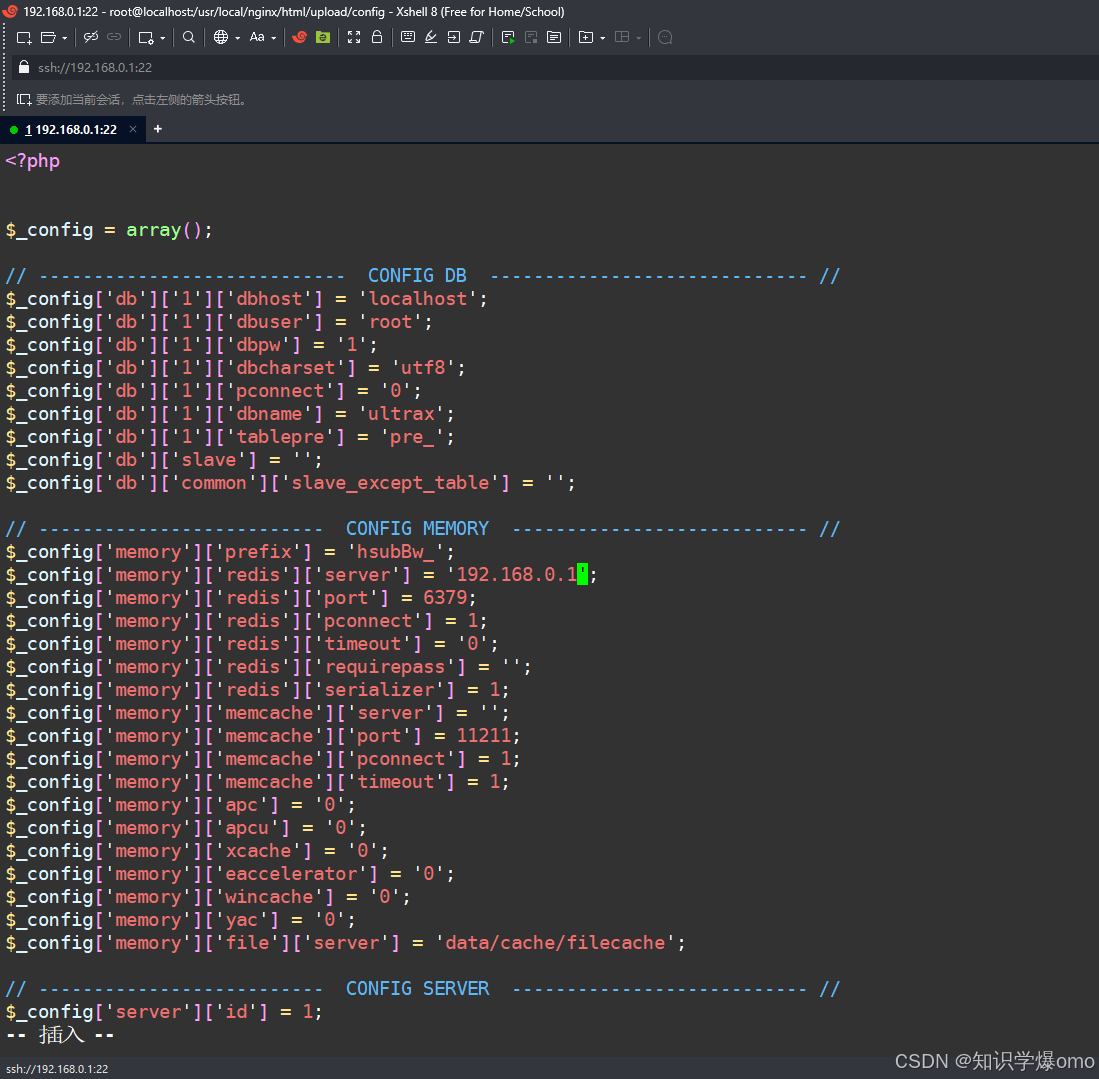
Task: Click 'eaccelerator' in the memory line
Action: click(x=291, y=874)
